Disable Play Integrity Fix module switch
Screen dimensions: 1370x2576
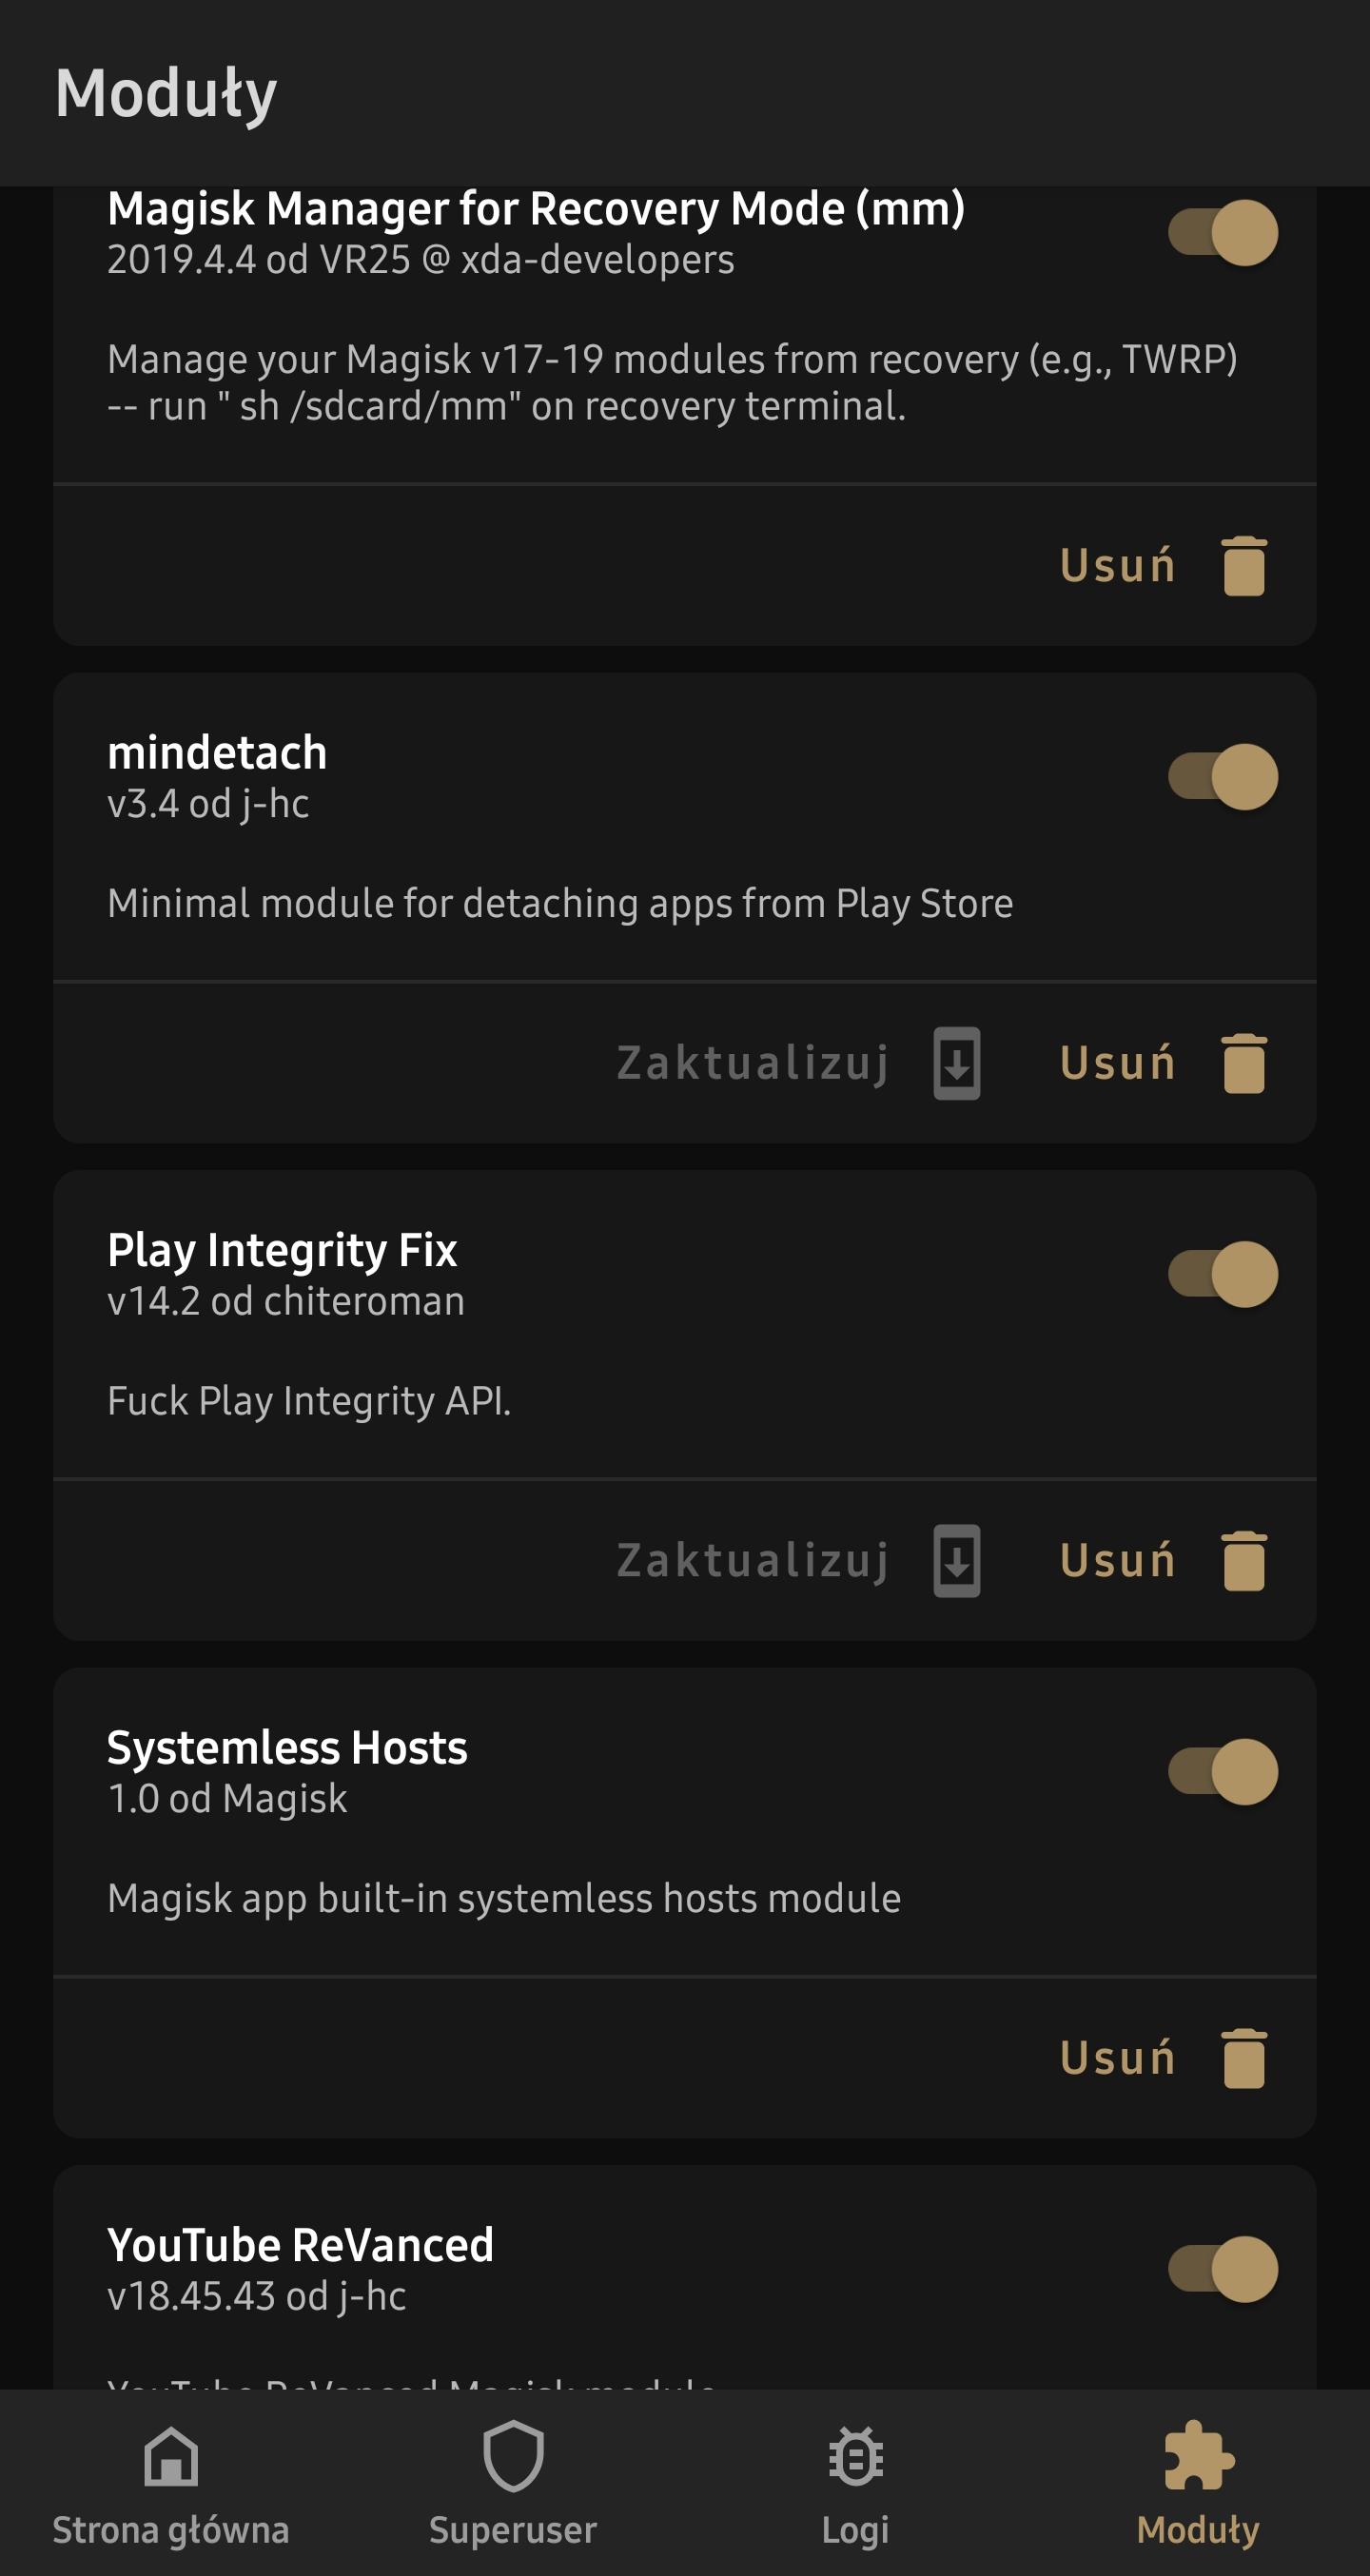pyautogui.click(x=1222, y=1274)
